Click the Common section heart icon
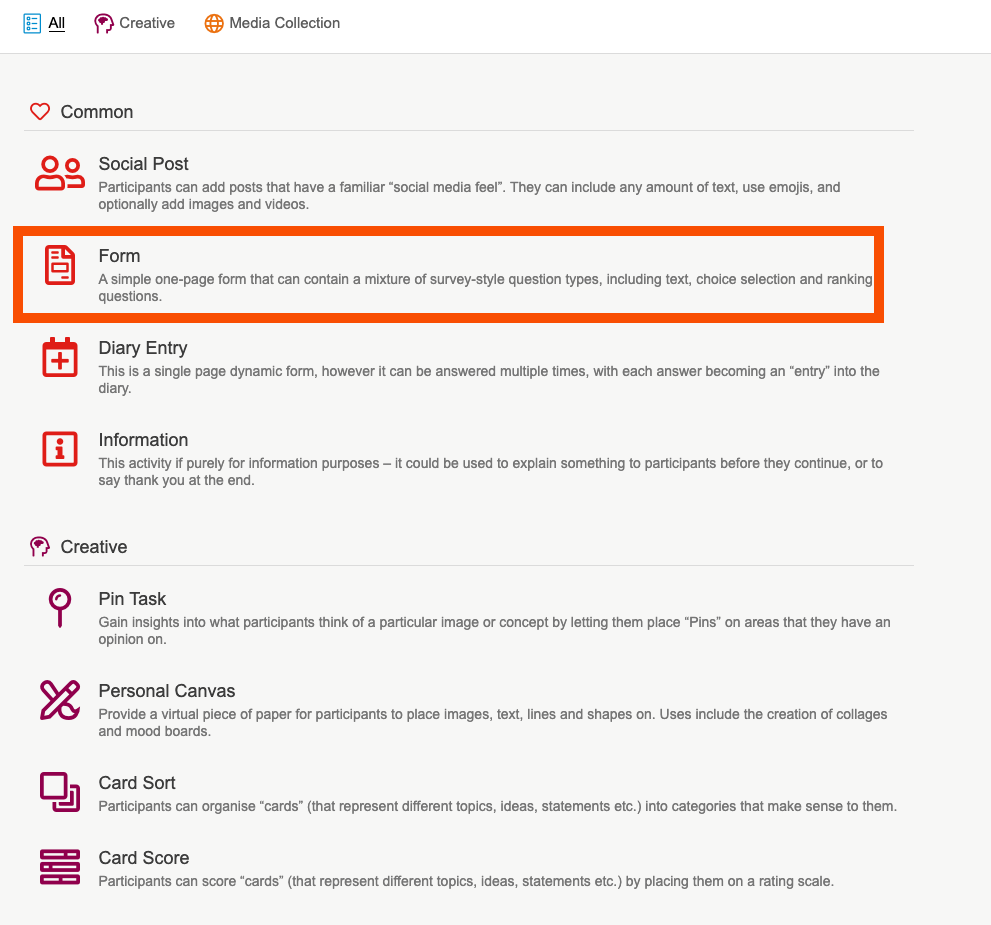991x925 pixels. 40,112
